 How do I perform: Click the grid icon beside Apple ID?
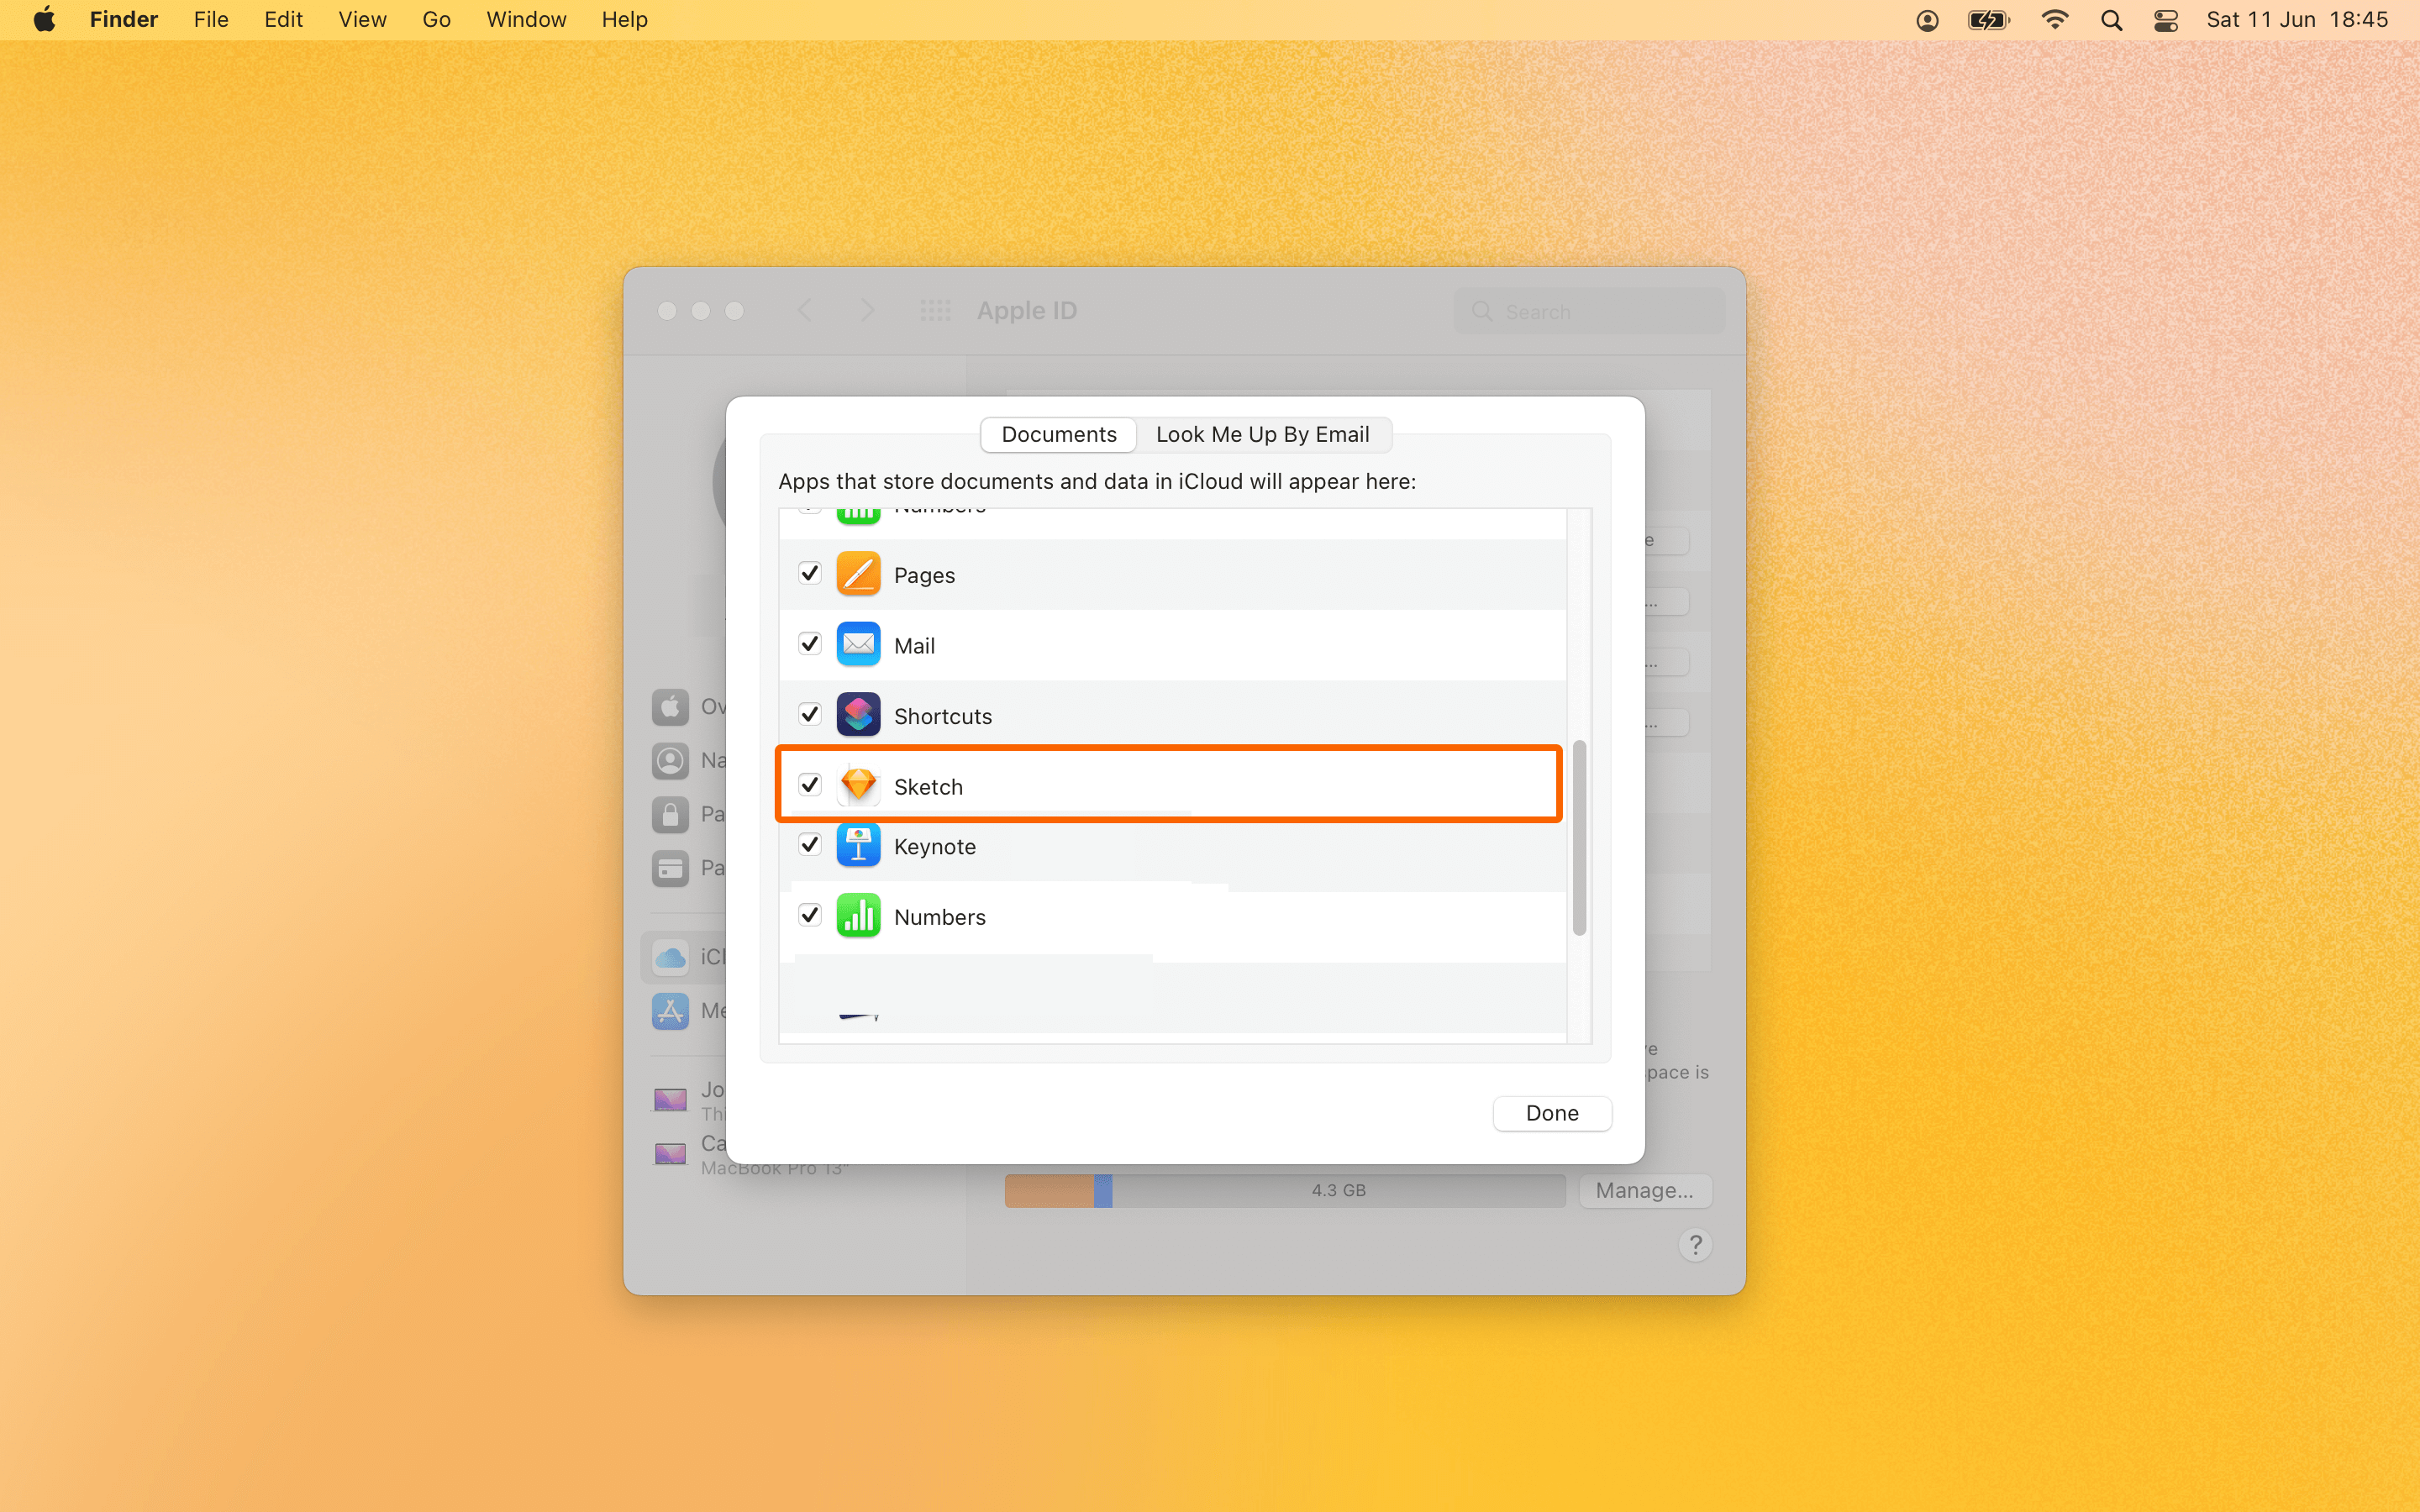935,310
